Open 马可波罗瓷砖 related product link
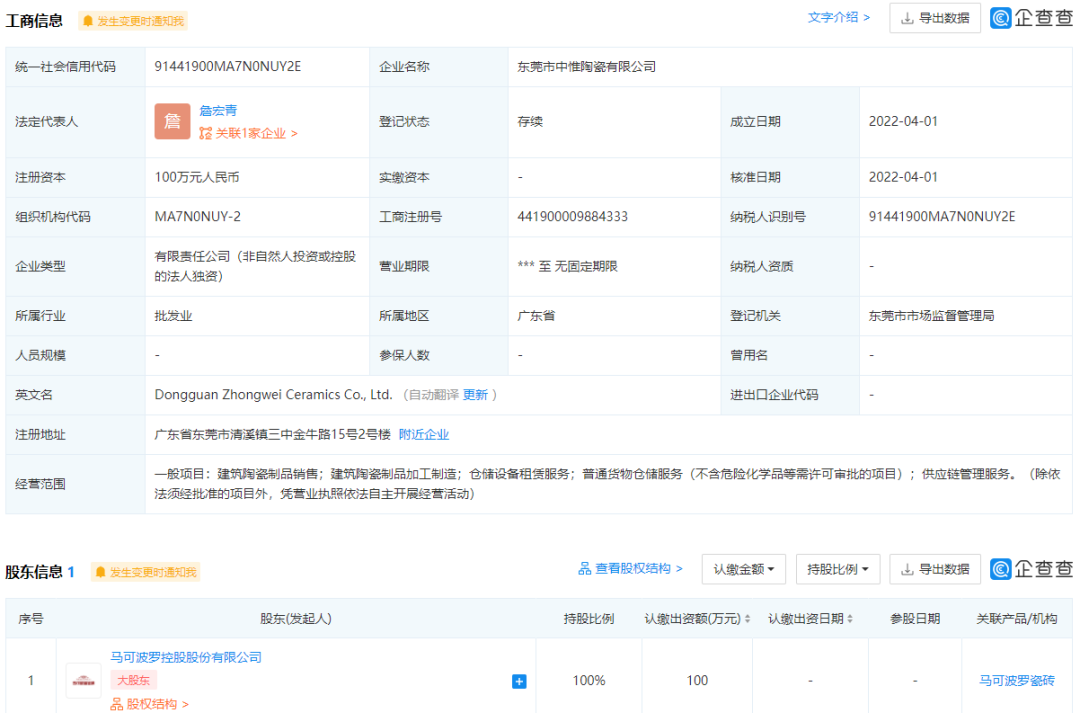This screenshot has width=1080, height=713. coord(1017,681)
